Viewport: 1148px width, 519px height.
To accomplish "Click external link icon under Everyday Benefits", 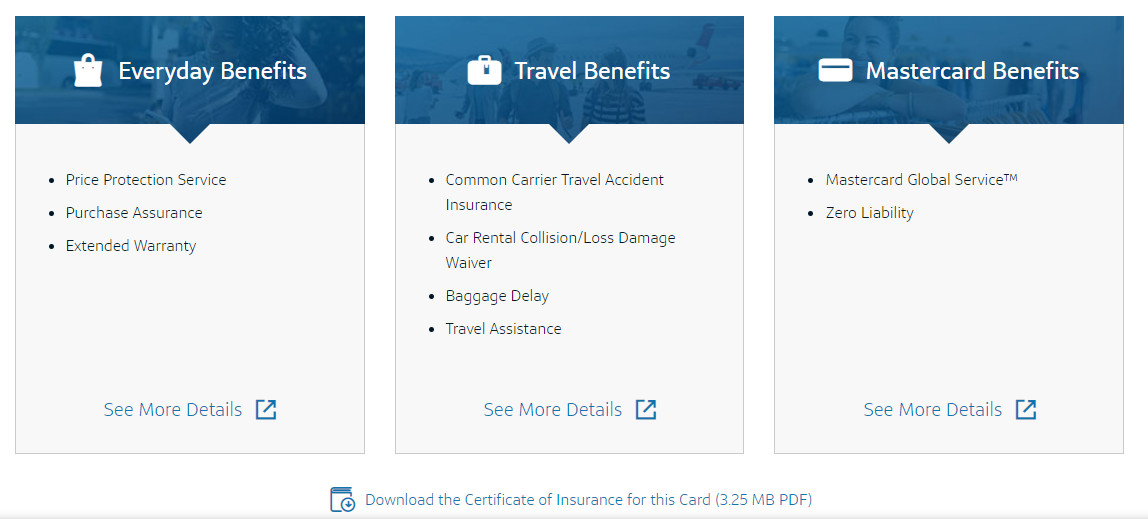I will 266,409.
